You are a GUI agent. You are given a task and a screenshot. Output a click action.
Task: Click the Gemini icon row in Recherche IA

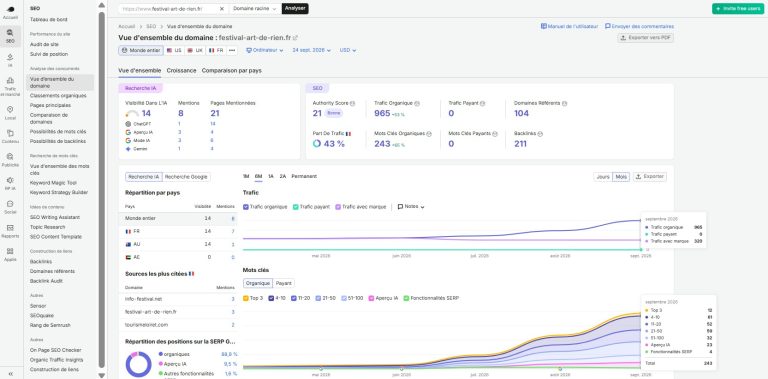128,148
